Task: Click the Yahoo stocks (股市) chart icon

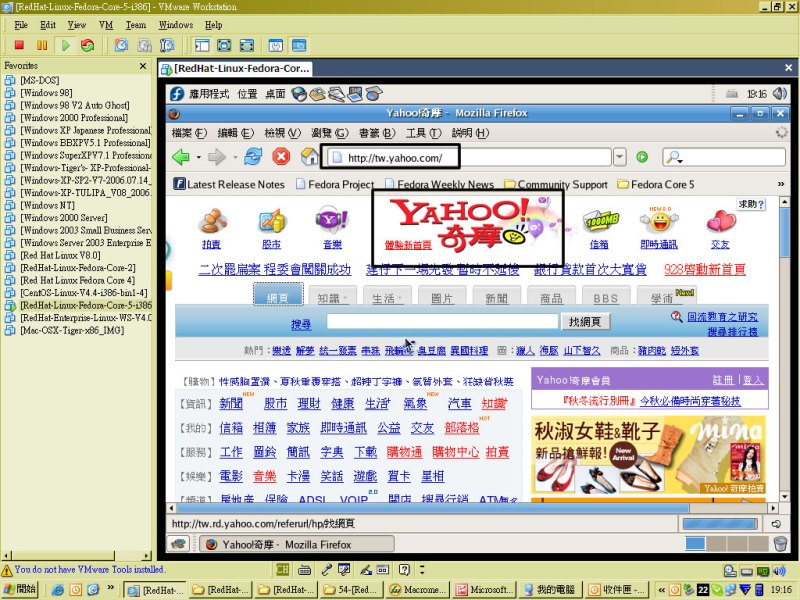Action: [x=271, y=221]
